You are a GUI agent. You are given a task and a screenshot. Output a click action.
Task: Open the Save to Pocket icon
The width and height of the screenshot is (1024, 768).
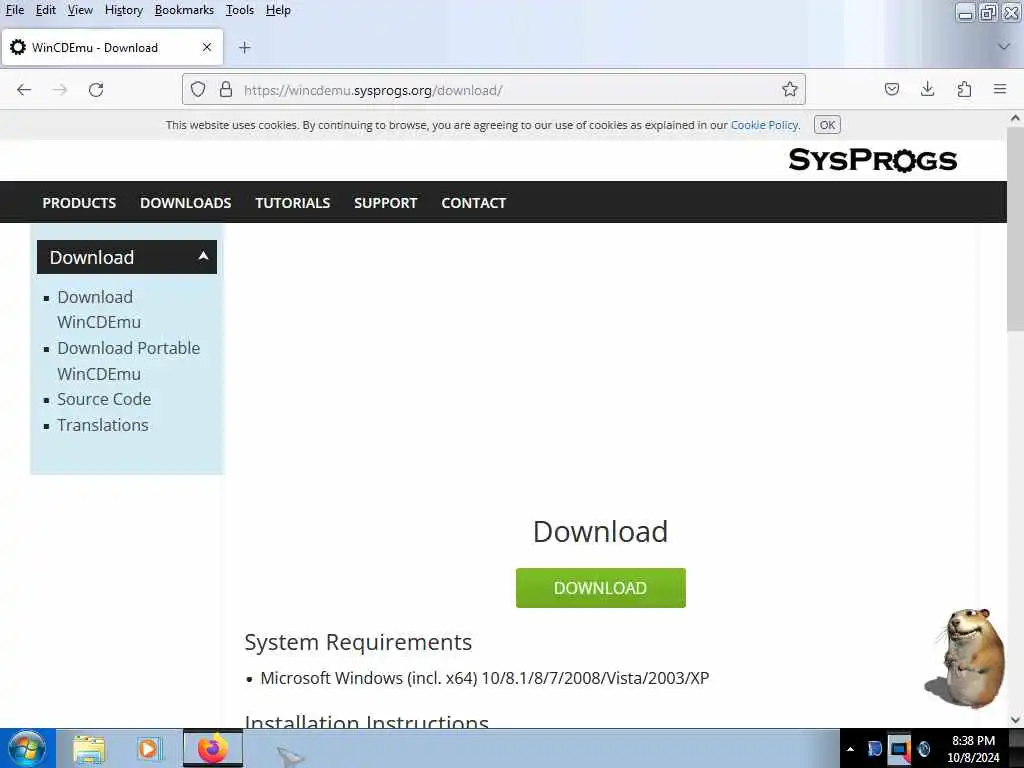click(x=891, y=89)
